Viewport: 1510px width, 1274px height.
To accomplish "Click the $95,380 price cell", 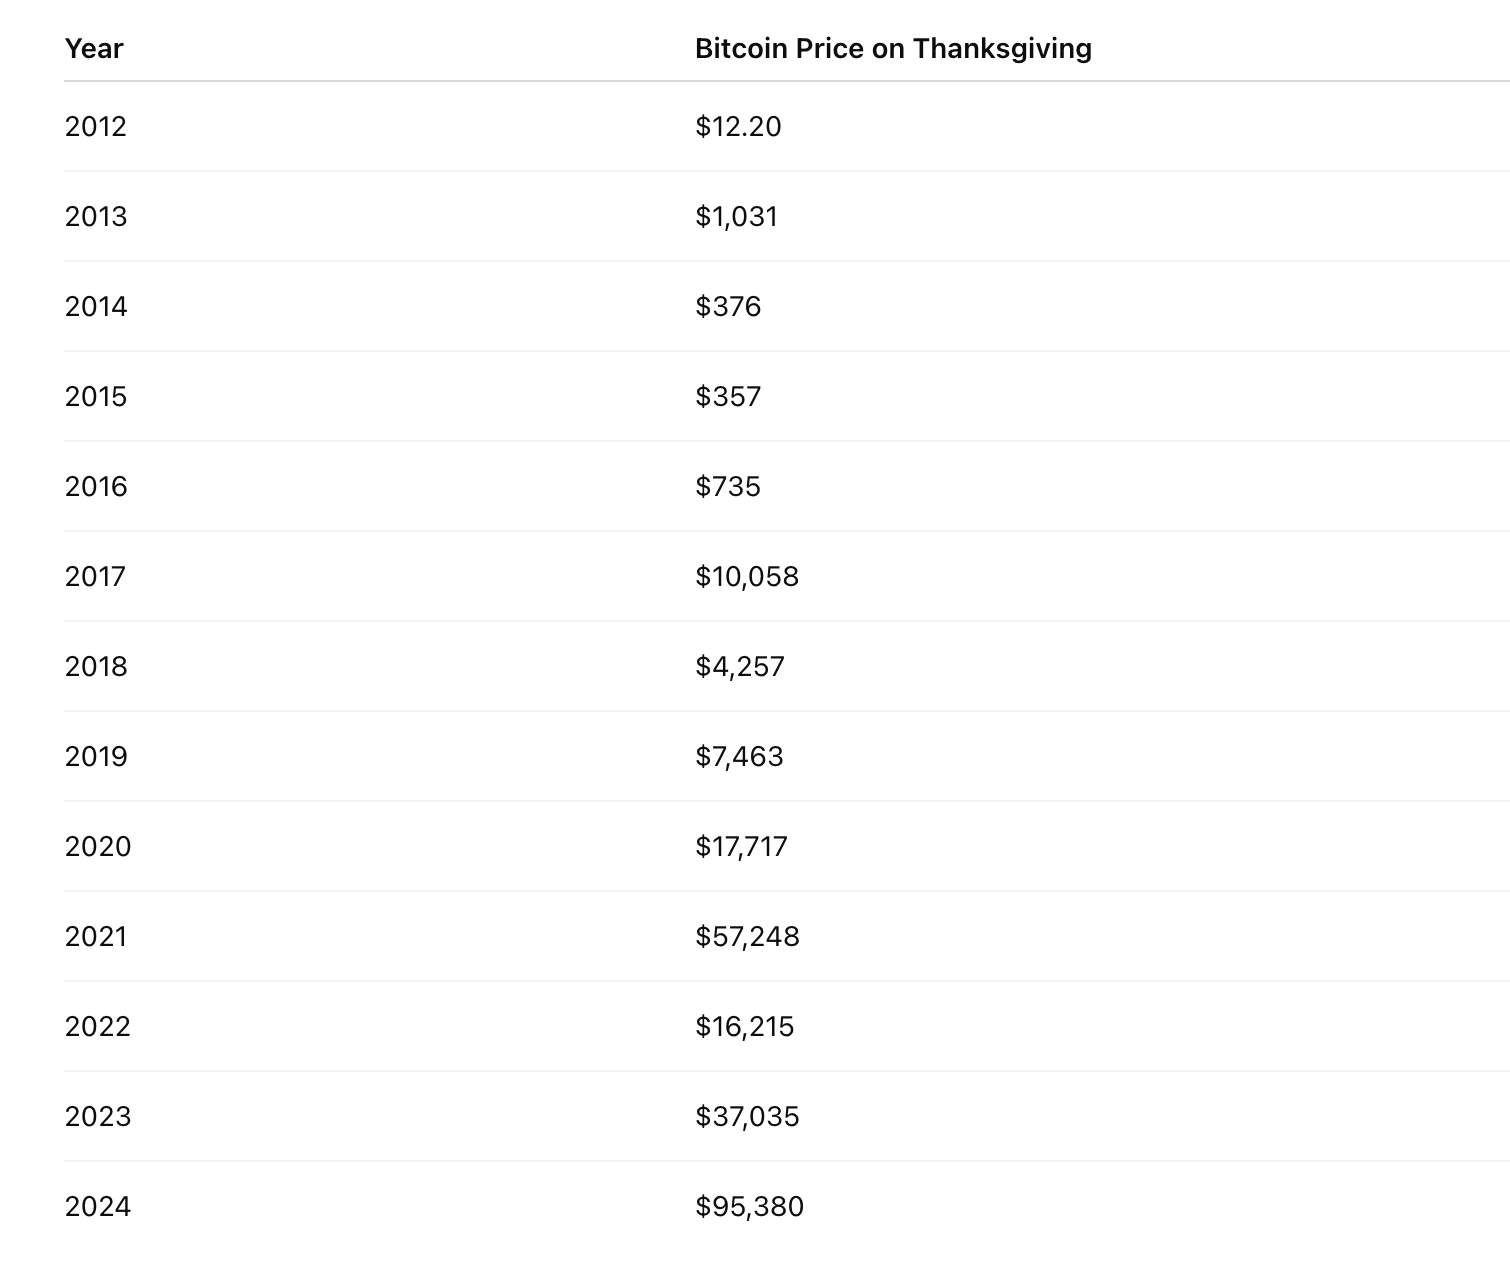I will coord(749,1206).
